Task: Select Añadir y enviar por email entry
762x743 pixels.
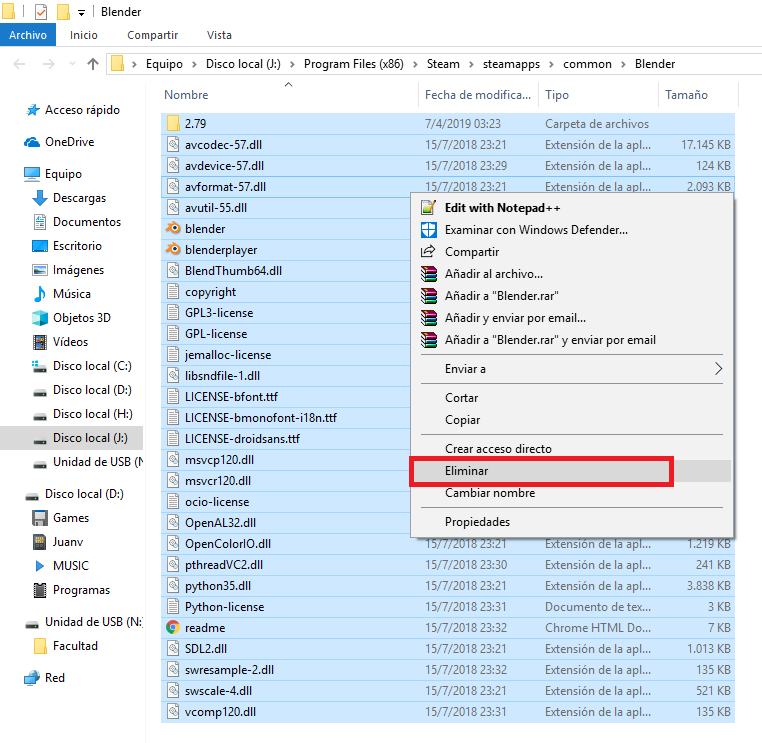Action: 572,318
